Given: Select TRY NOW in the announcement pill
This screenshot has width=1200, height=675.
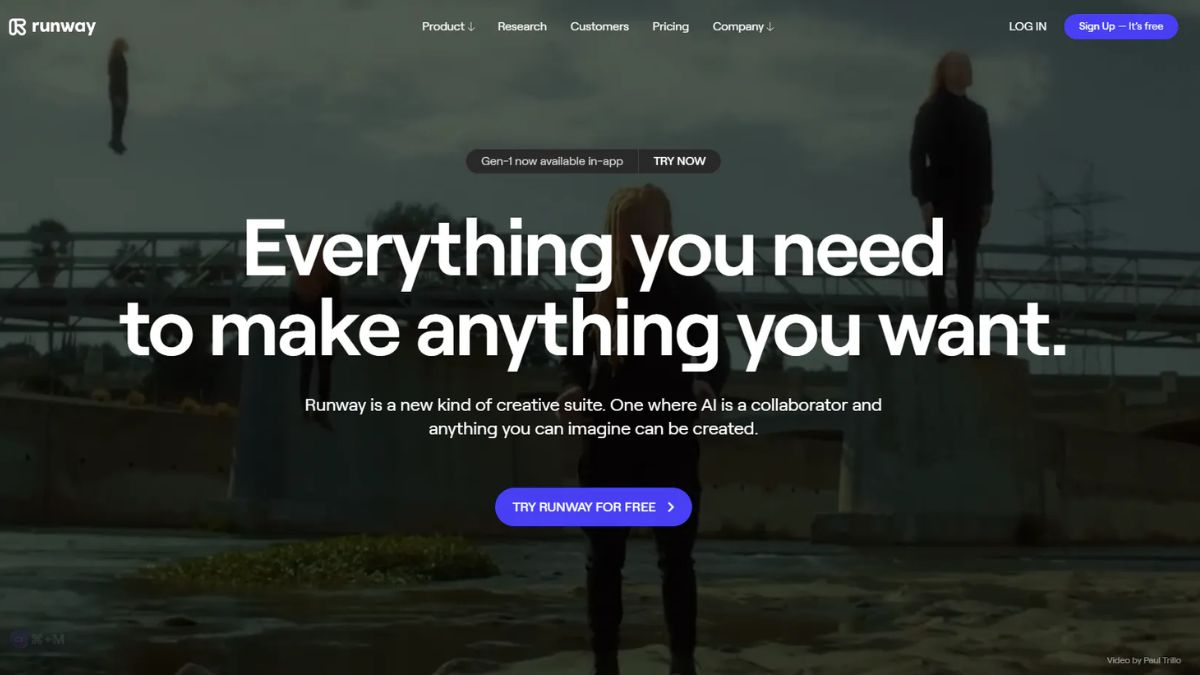Looking at the screenshot, I should point(679,161).
